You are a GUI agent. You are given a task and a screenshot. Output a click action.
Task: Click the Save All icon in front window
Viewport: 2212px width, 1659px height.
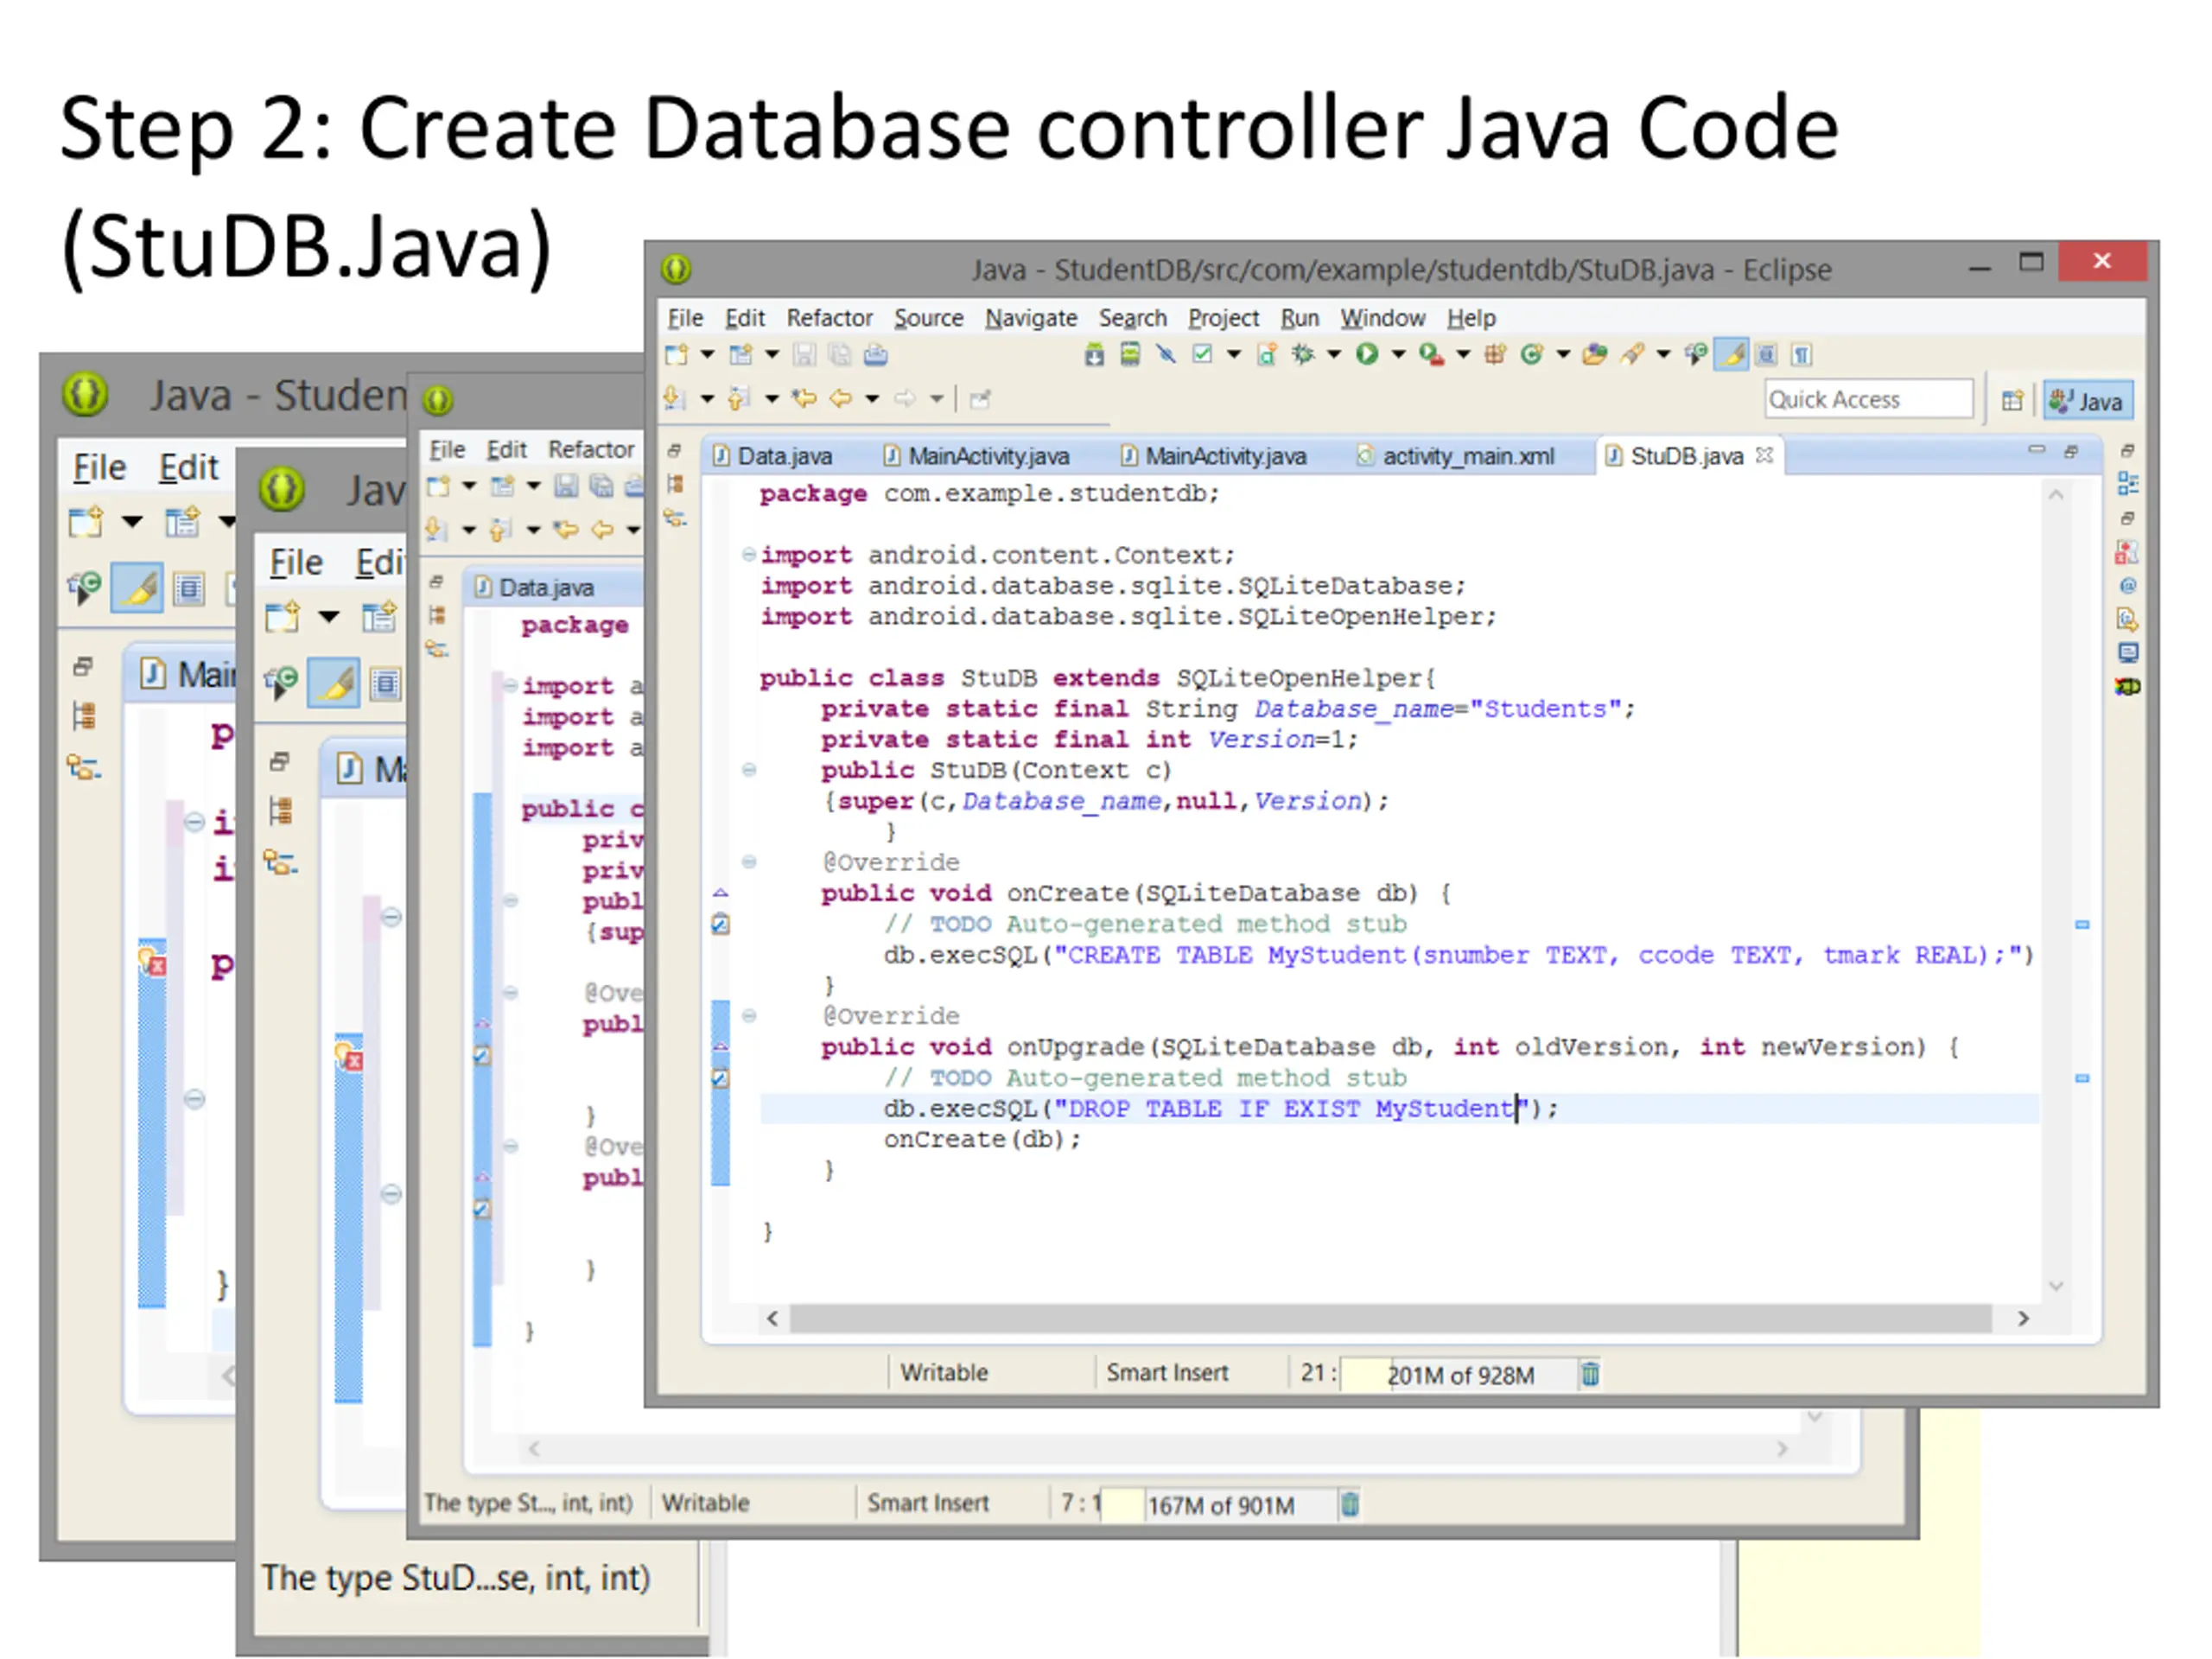[x=840, y=354]
